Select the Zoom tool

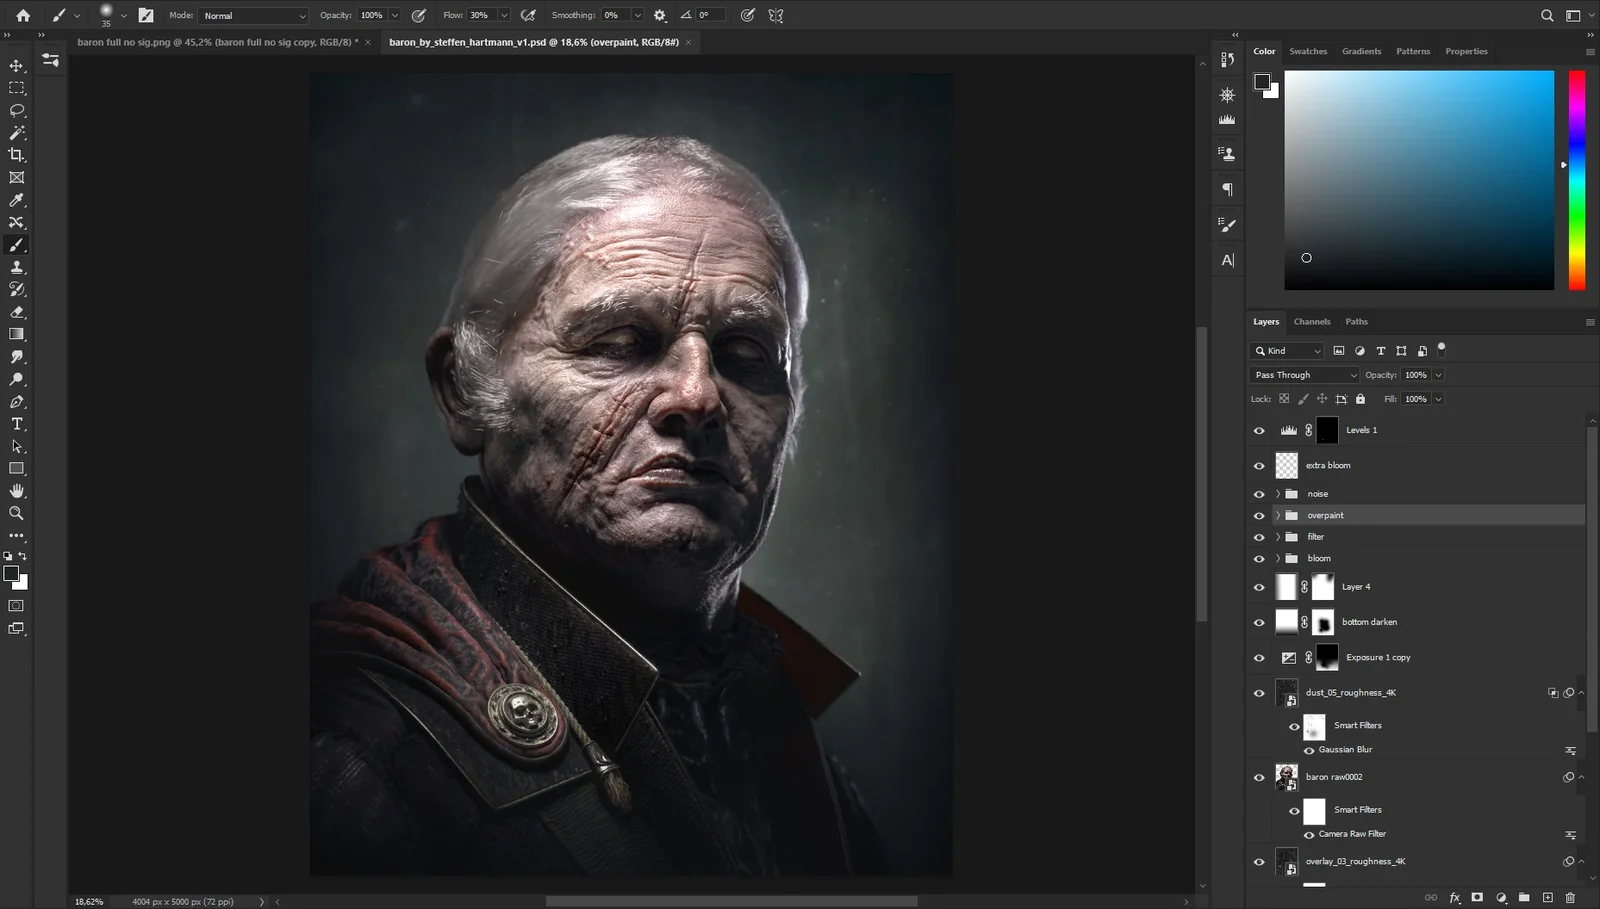pos(16,513)
